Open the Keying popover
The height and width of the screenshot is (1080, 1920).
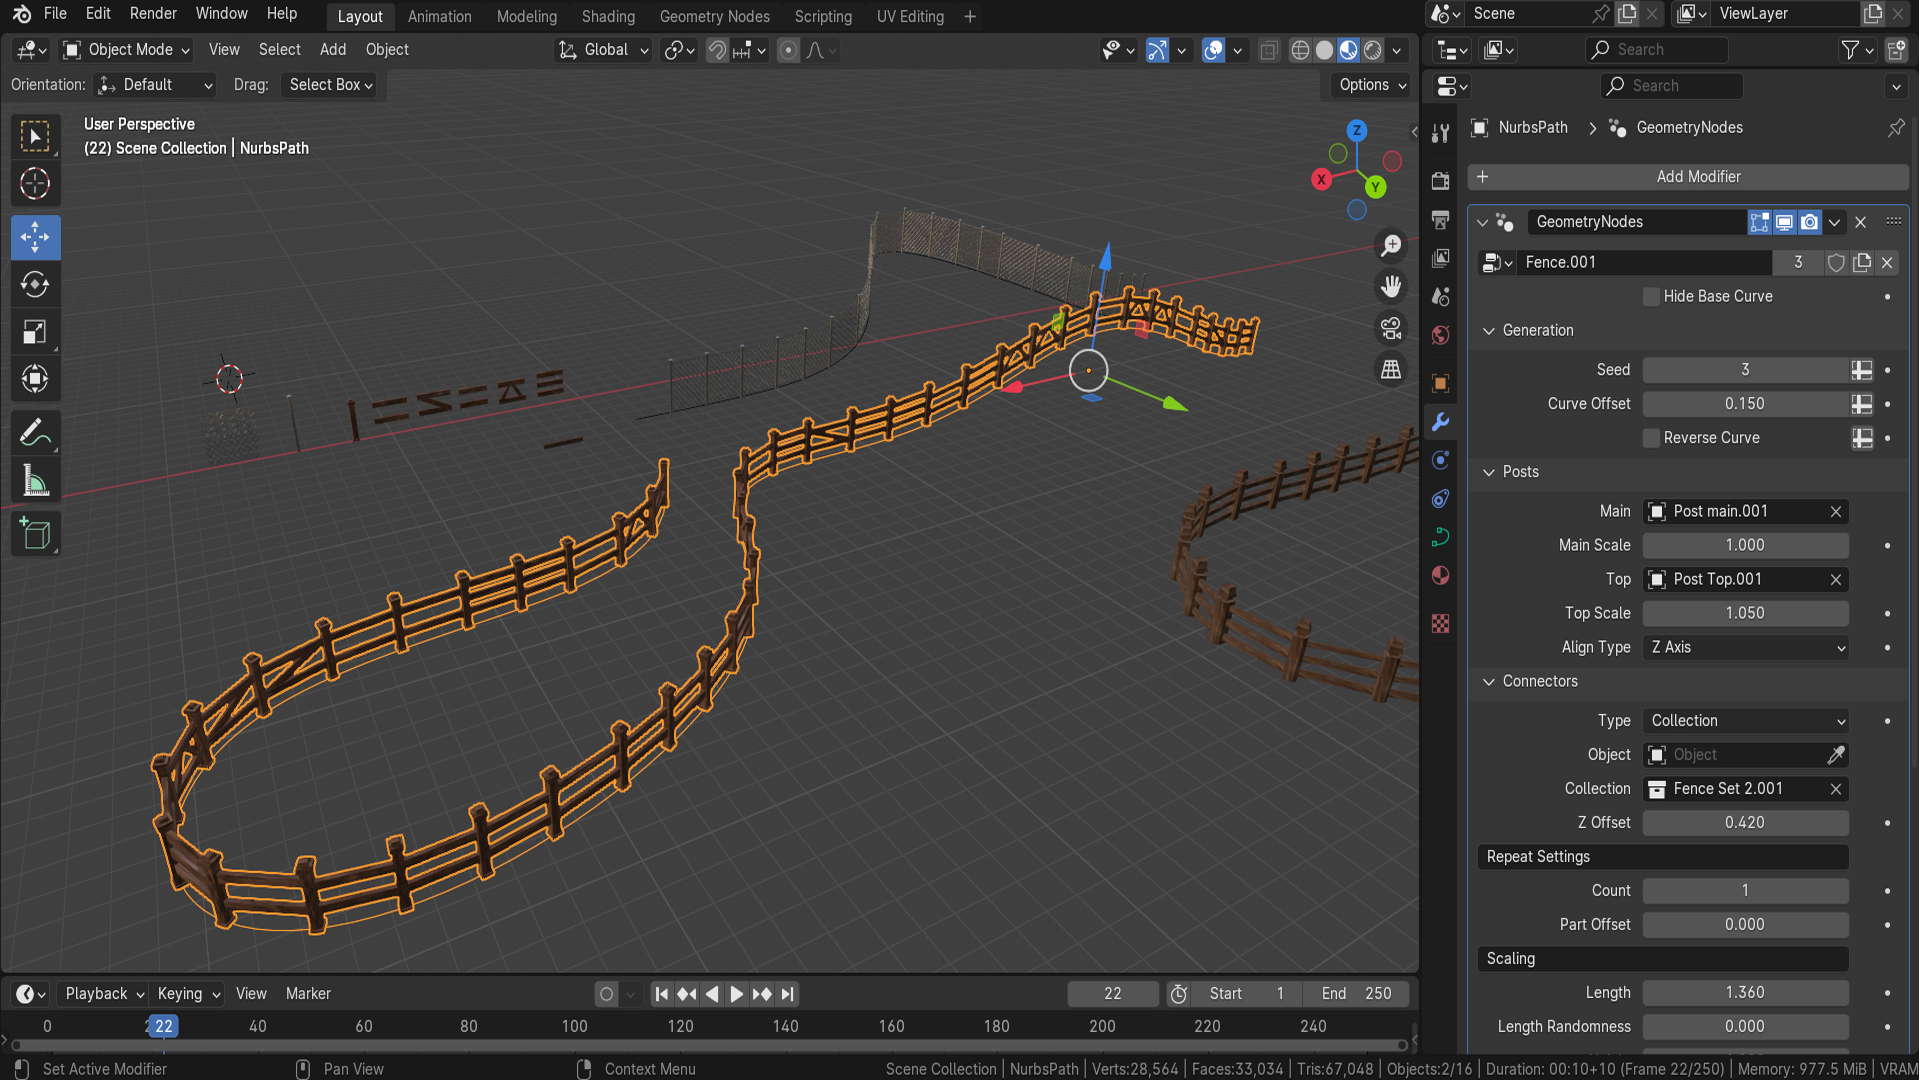point(188,994)
